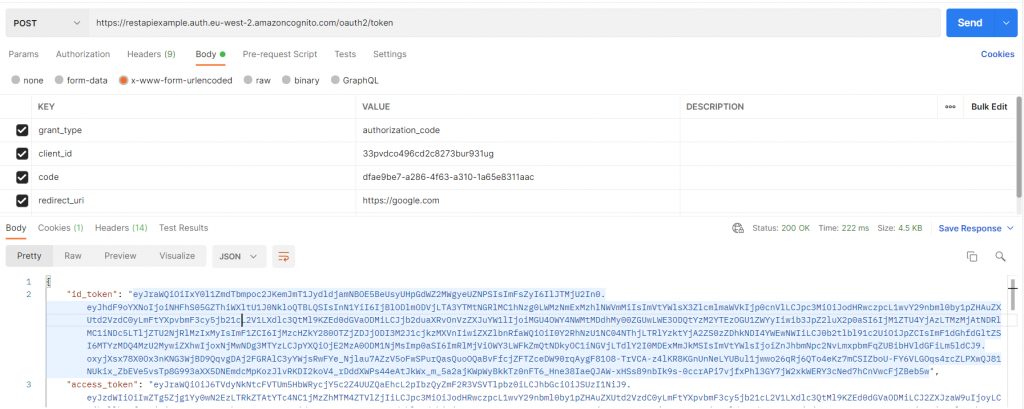
Task: Open the three-dots column options menu
Action: tap(949, 106)
